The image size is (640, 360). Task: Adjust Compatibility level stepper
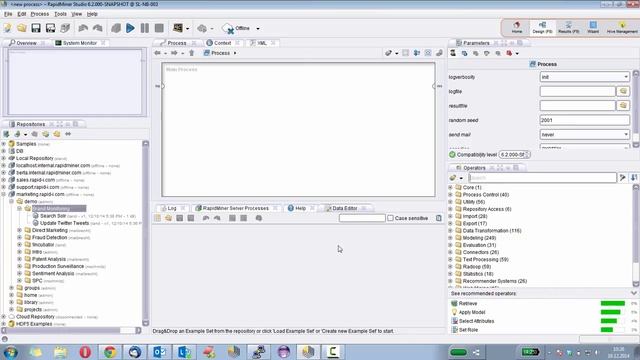pyautogui.click(x=528, y=155)
